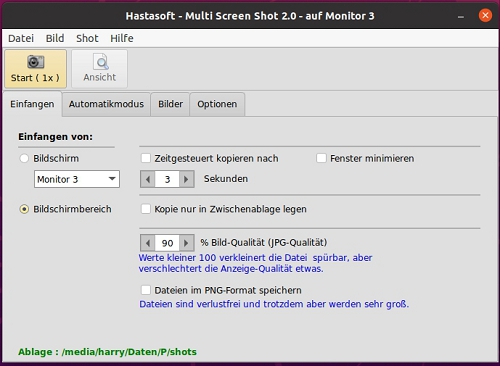Click the camera Start (1x) button
This screenshot has height=366, width=500.
[35, 69]
